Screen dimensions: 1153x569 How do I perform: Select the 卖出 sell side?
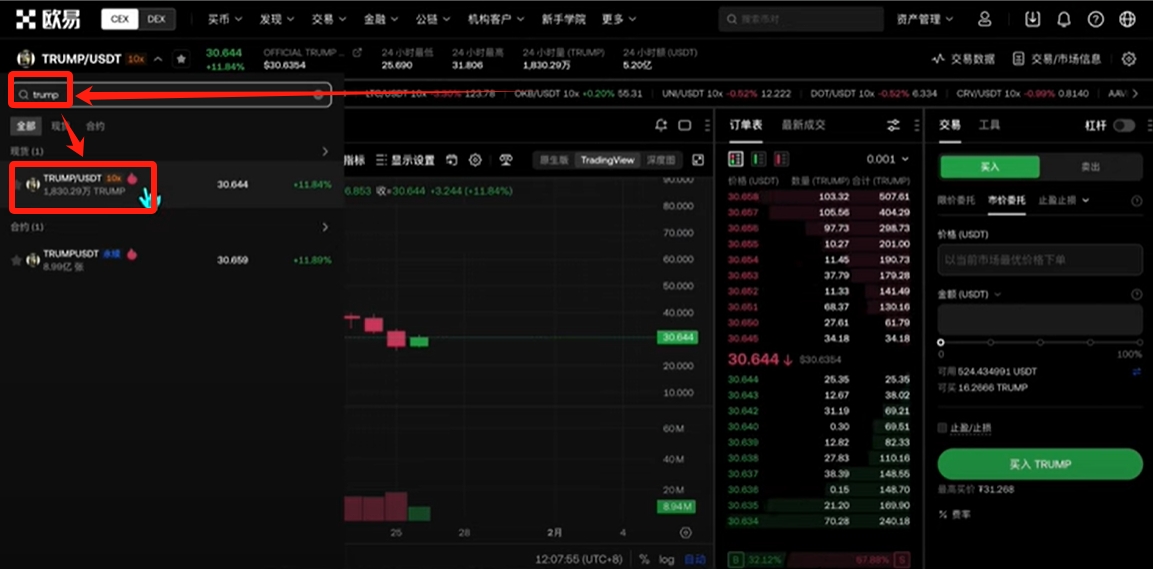[1090, 167]
